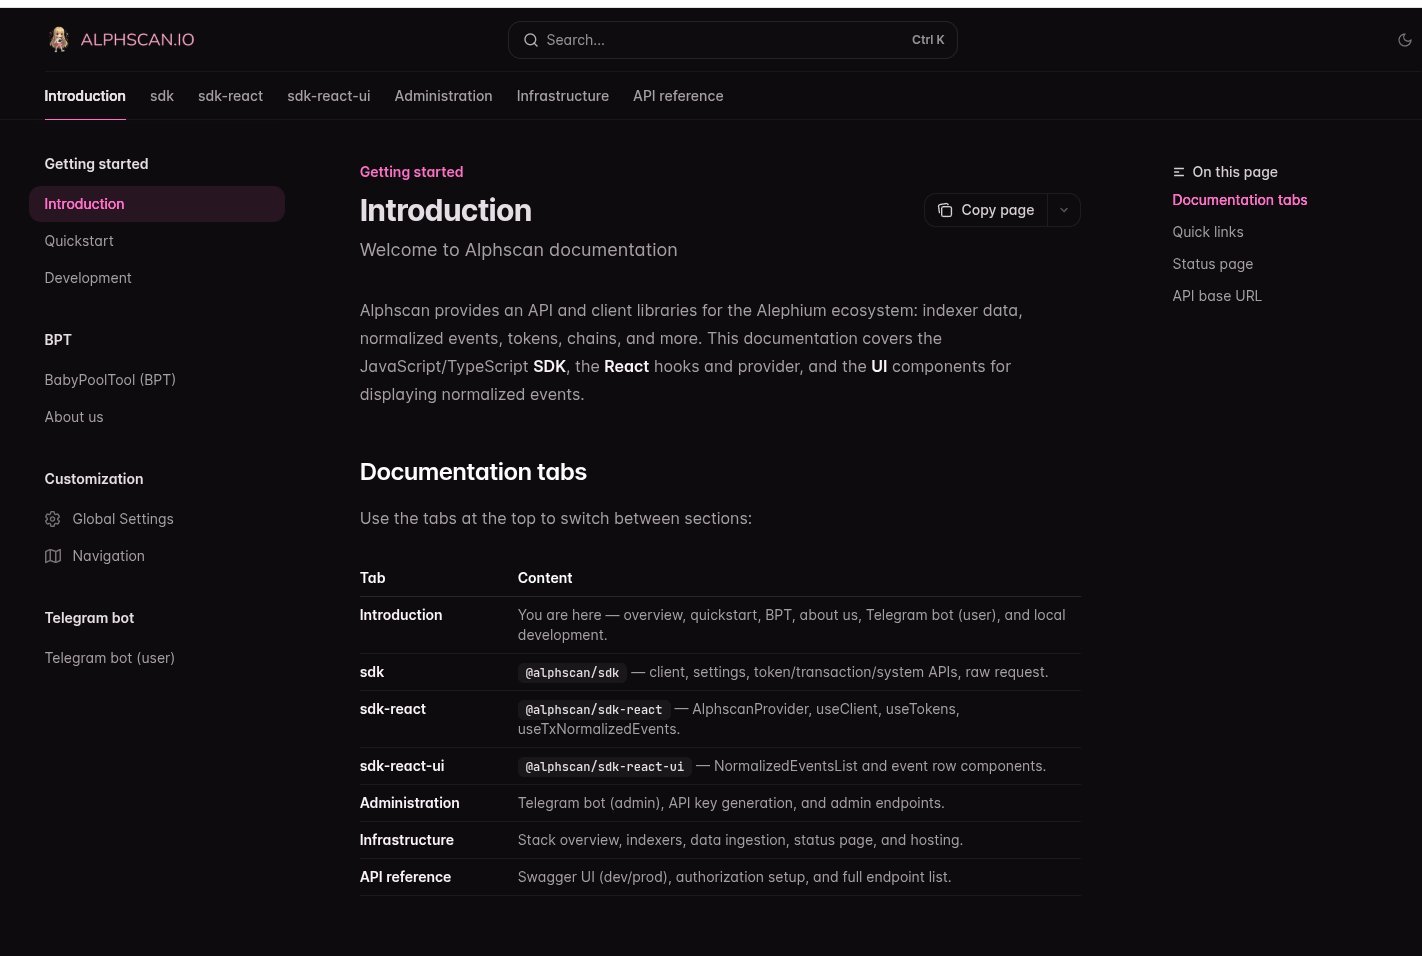Click the On this page list icon

coord(1179,172)
